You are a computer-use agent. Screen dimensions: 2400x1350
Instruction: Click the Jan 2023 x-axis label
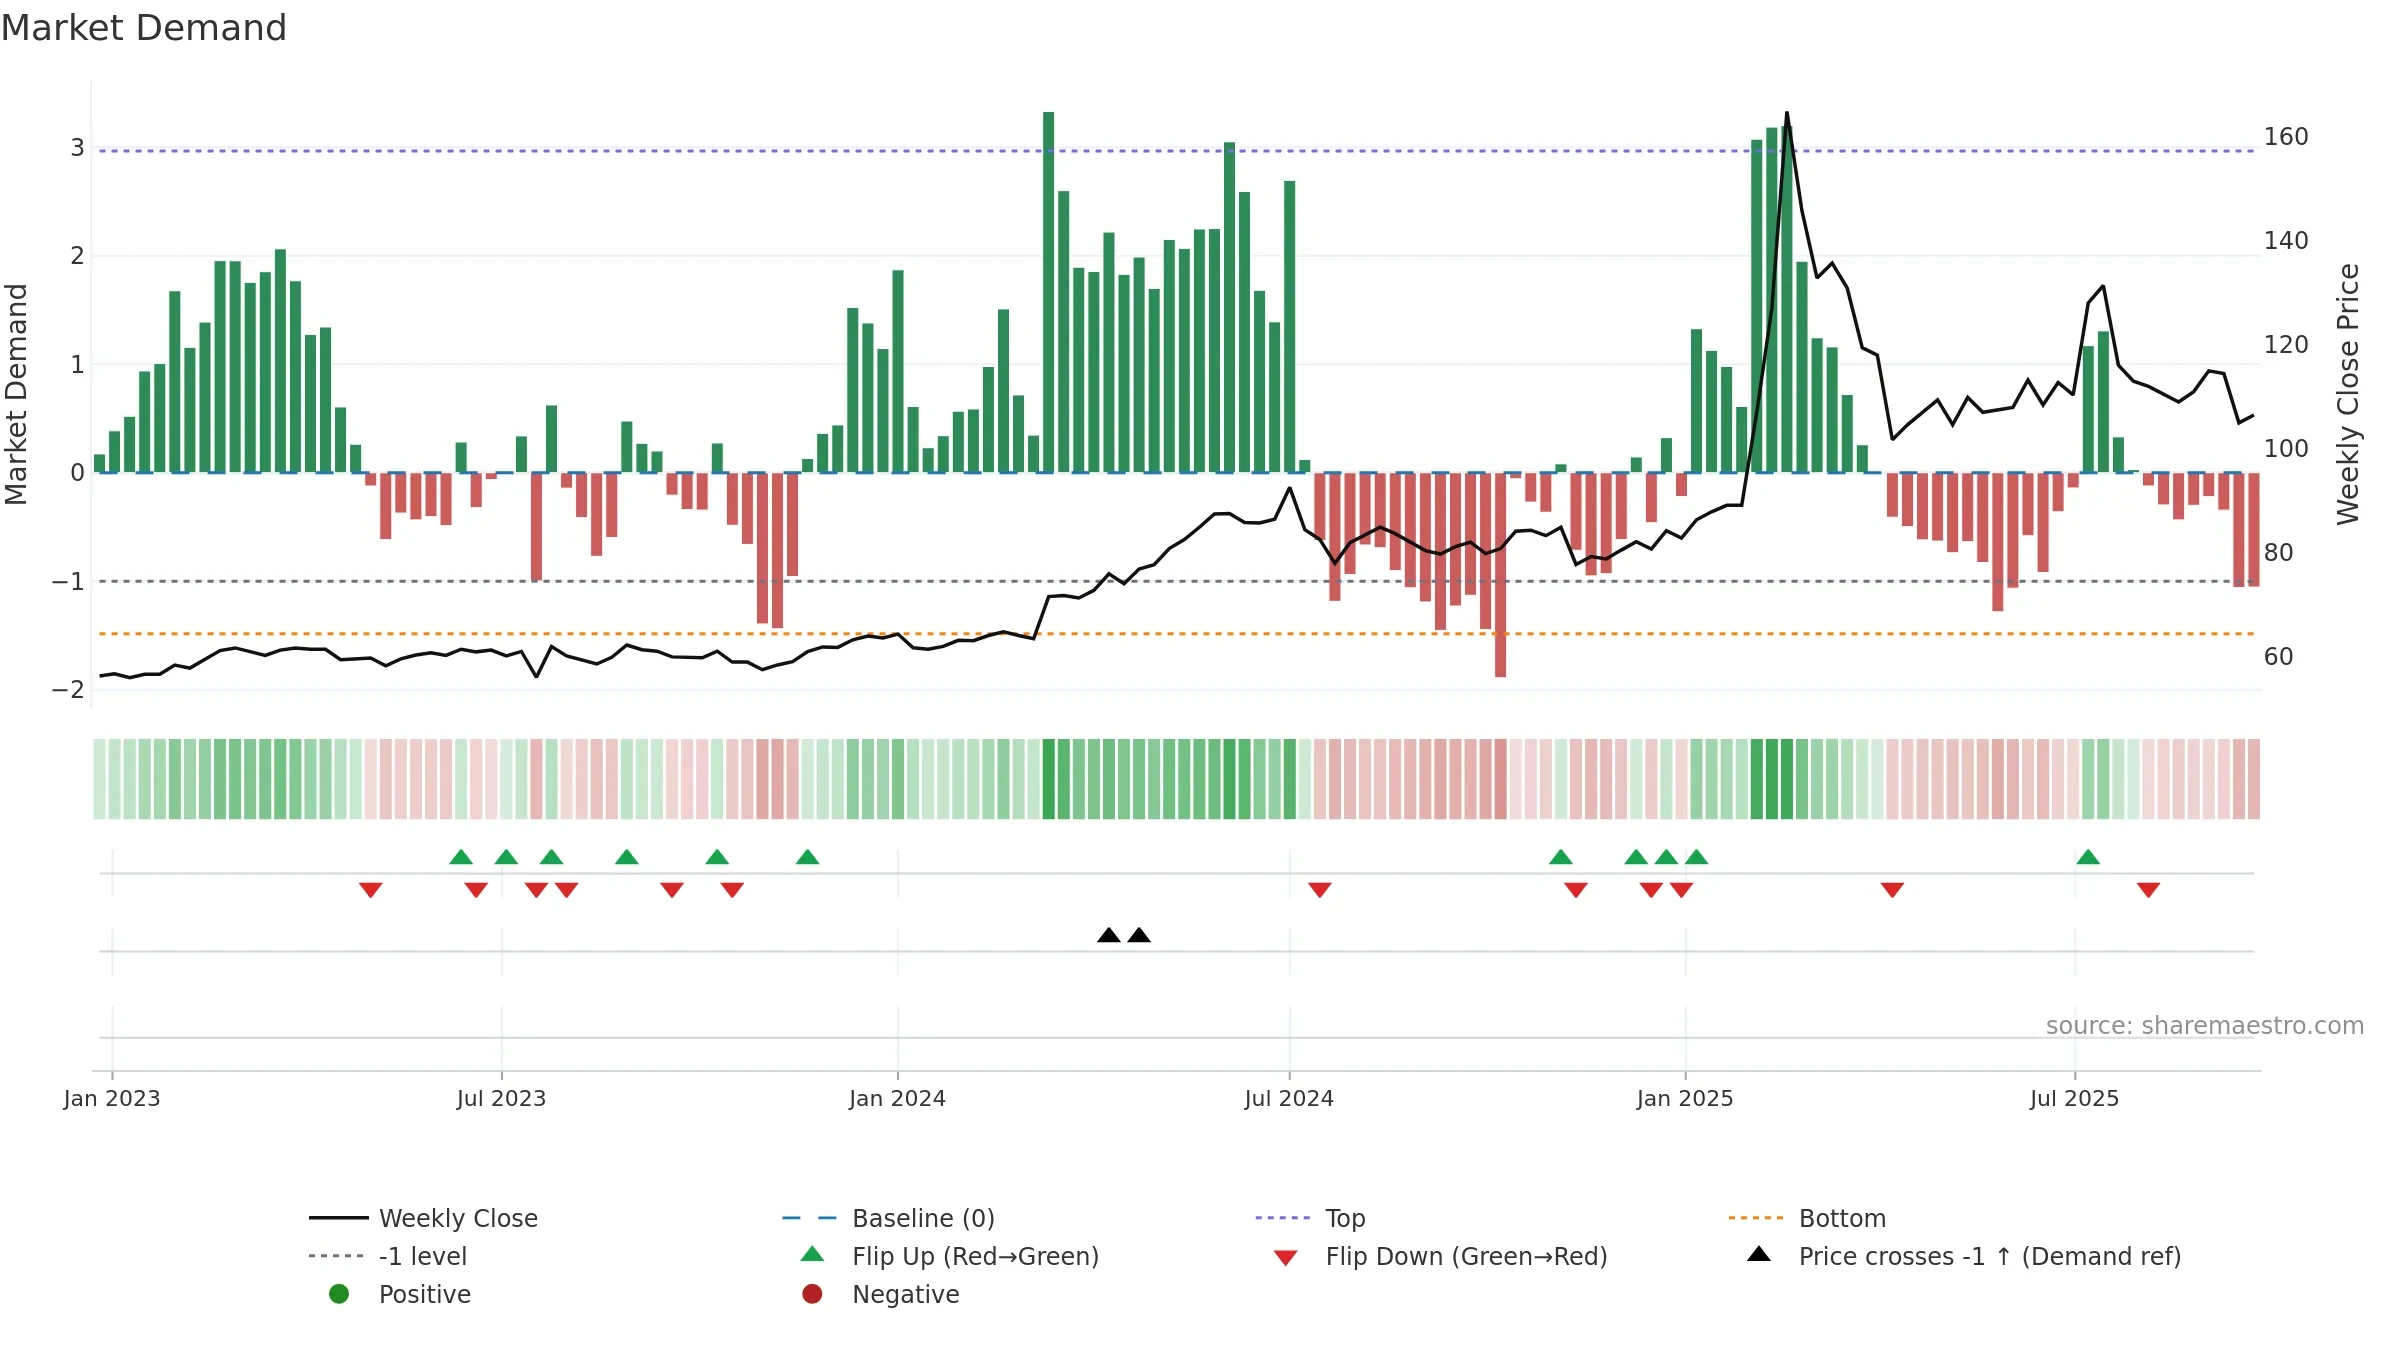[x=112, y=1098]
